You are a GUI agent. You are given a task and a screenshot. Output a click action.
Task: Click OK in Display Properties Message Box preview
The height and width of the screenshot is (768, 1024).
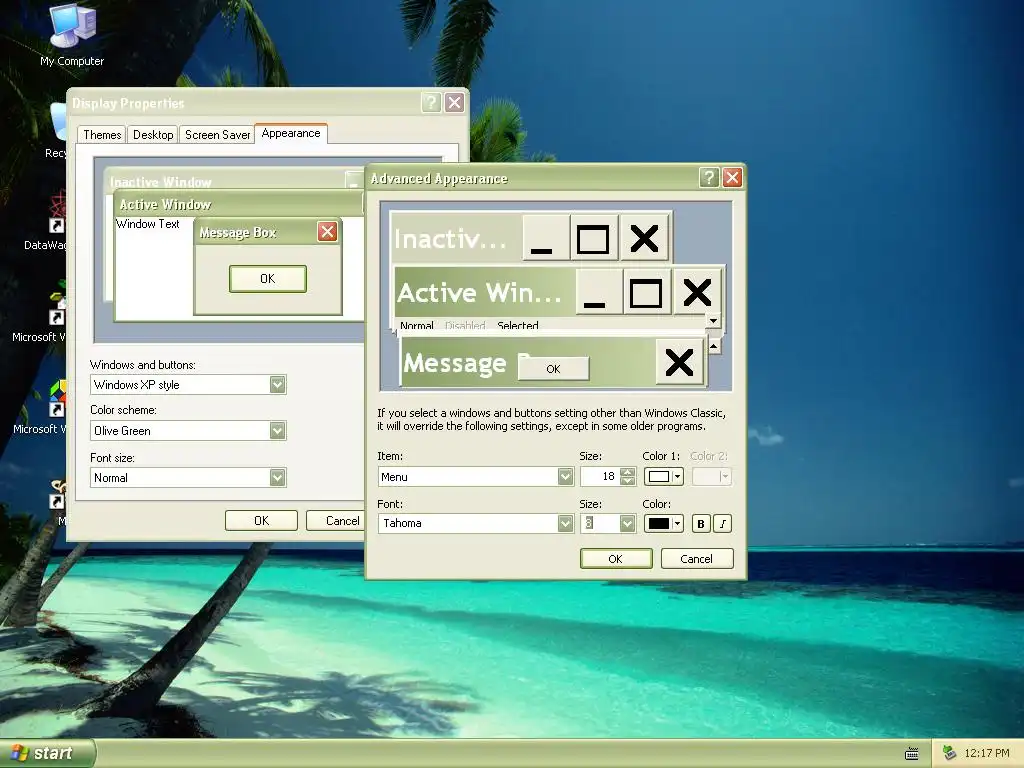268,279
